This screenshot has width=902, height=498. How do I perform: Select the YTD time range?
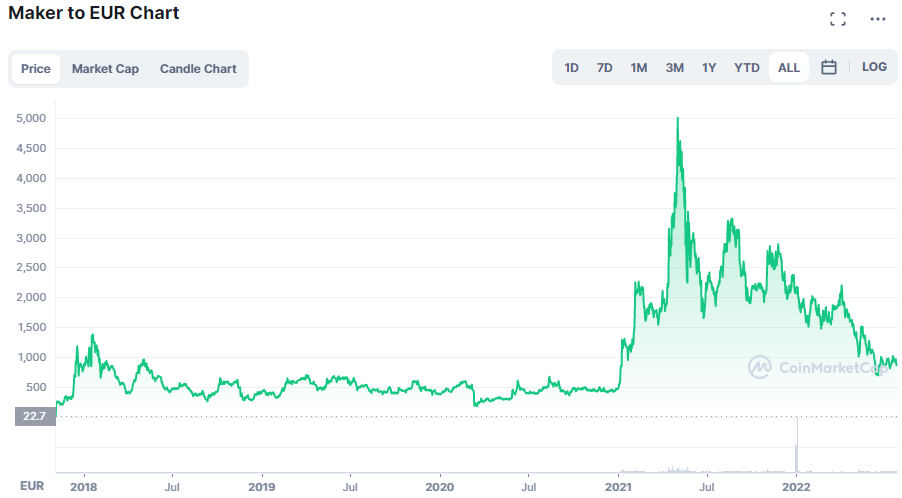click(x=746, y=68)
